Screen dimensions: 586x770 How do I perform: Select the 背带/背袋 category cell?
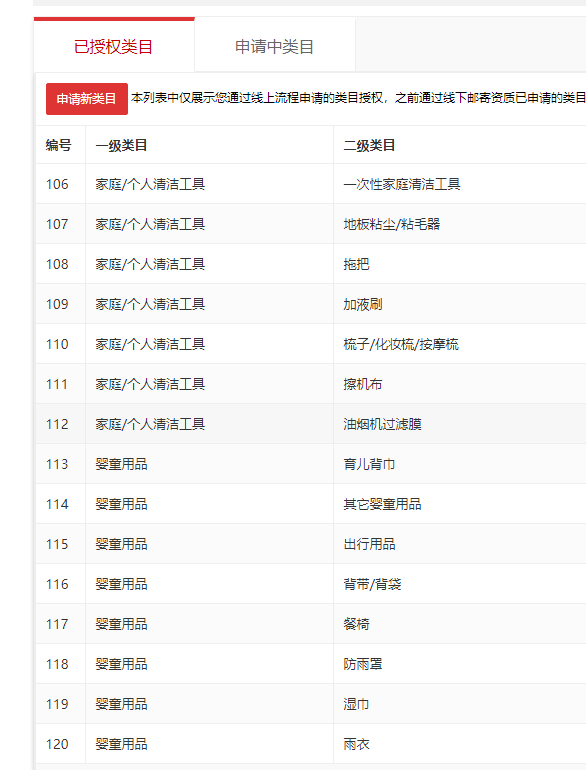click(x=372, y=584)
